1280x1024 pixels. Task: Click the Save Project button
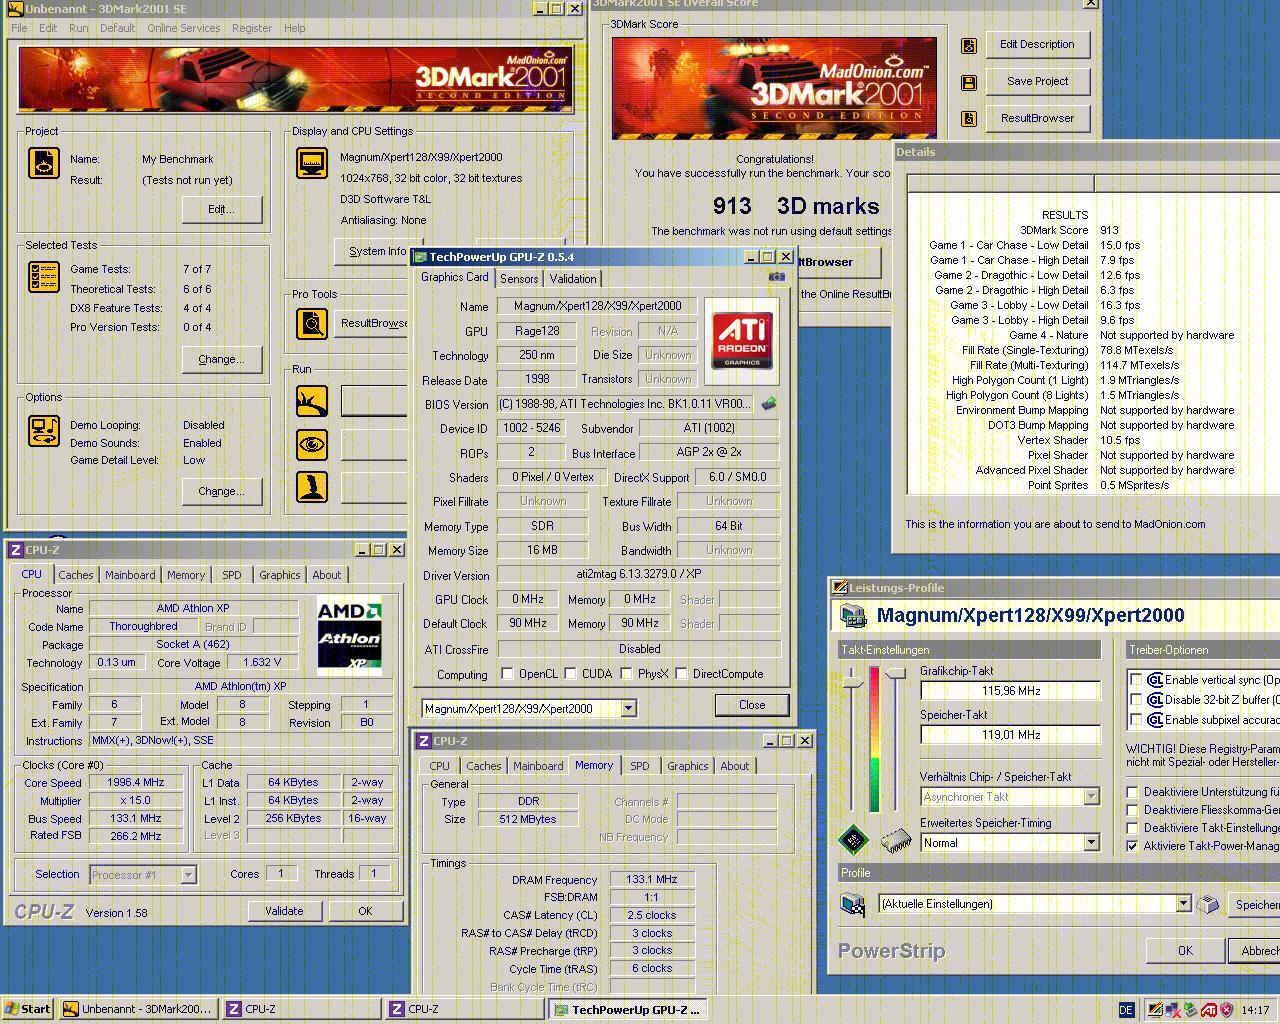point(1038,81)
